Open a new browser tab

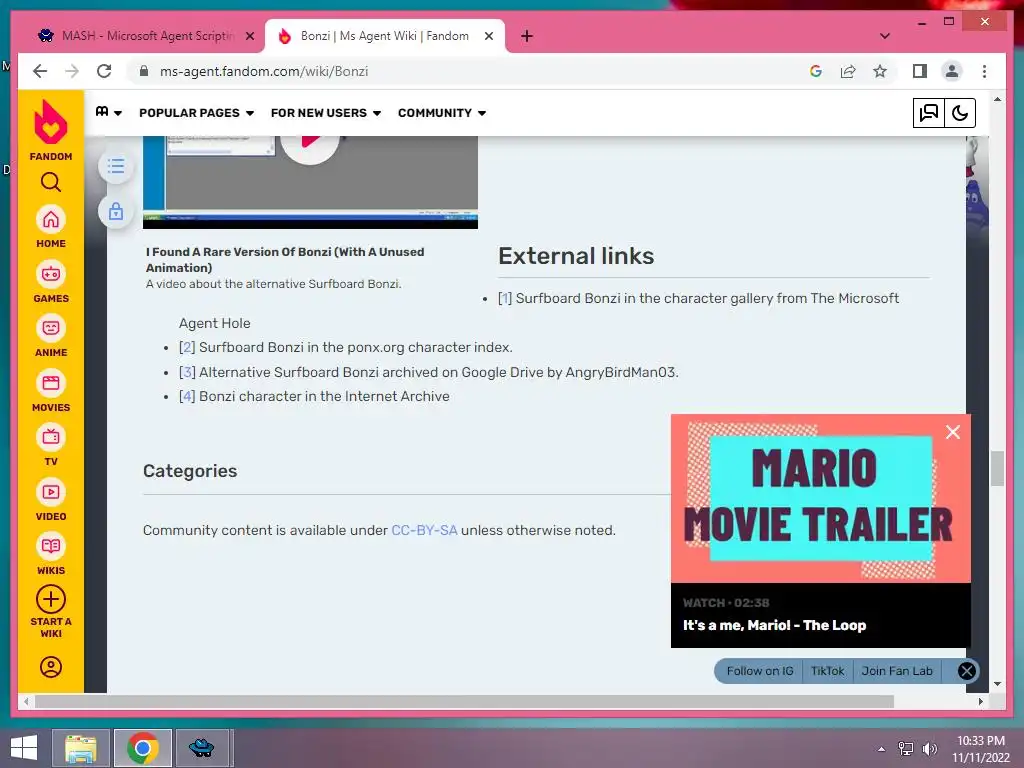pos(527,36)
